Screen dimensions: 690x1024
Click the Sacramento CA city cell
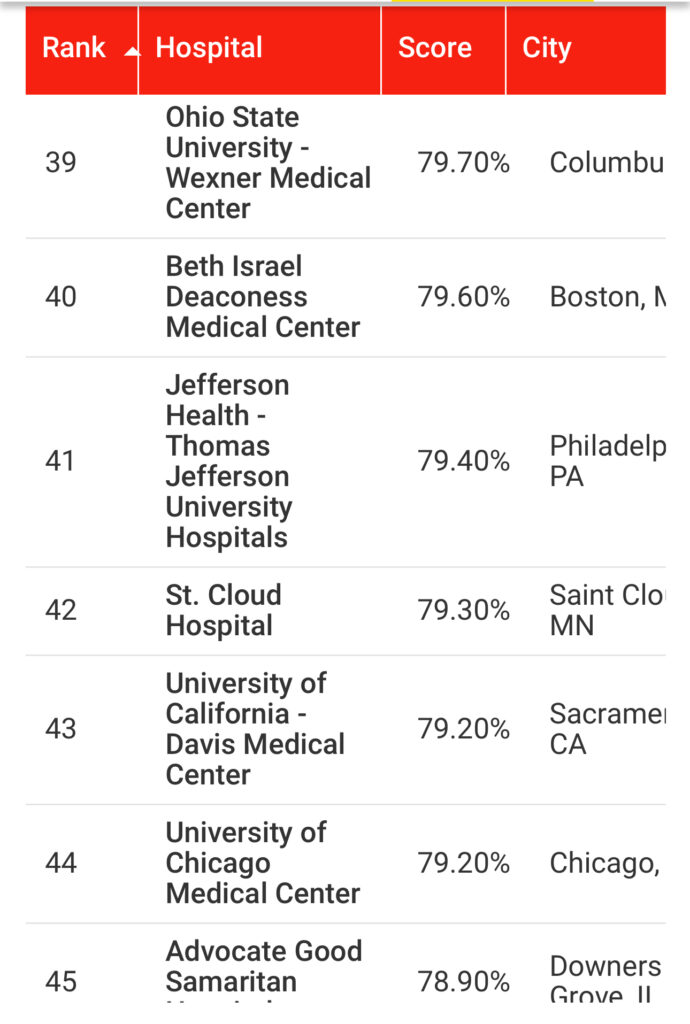point(607,729)
